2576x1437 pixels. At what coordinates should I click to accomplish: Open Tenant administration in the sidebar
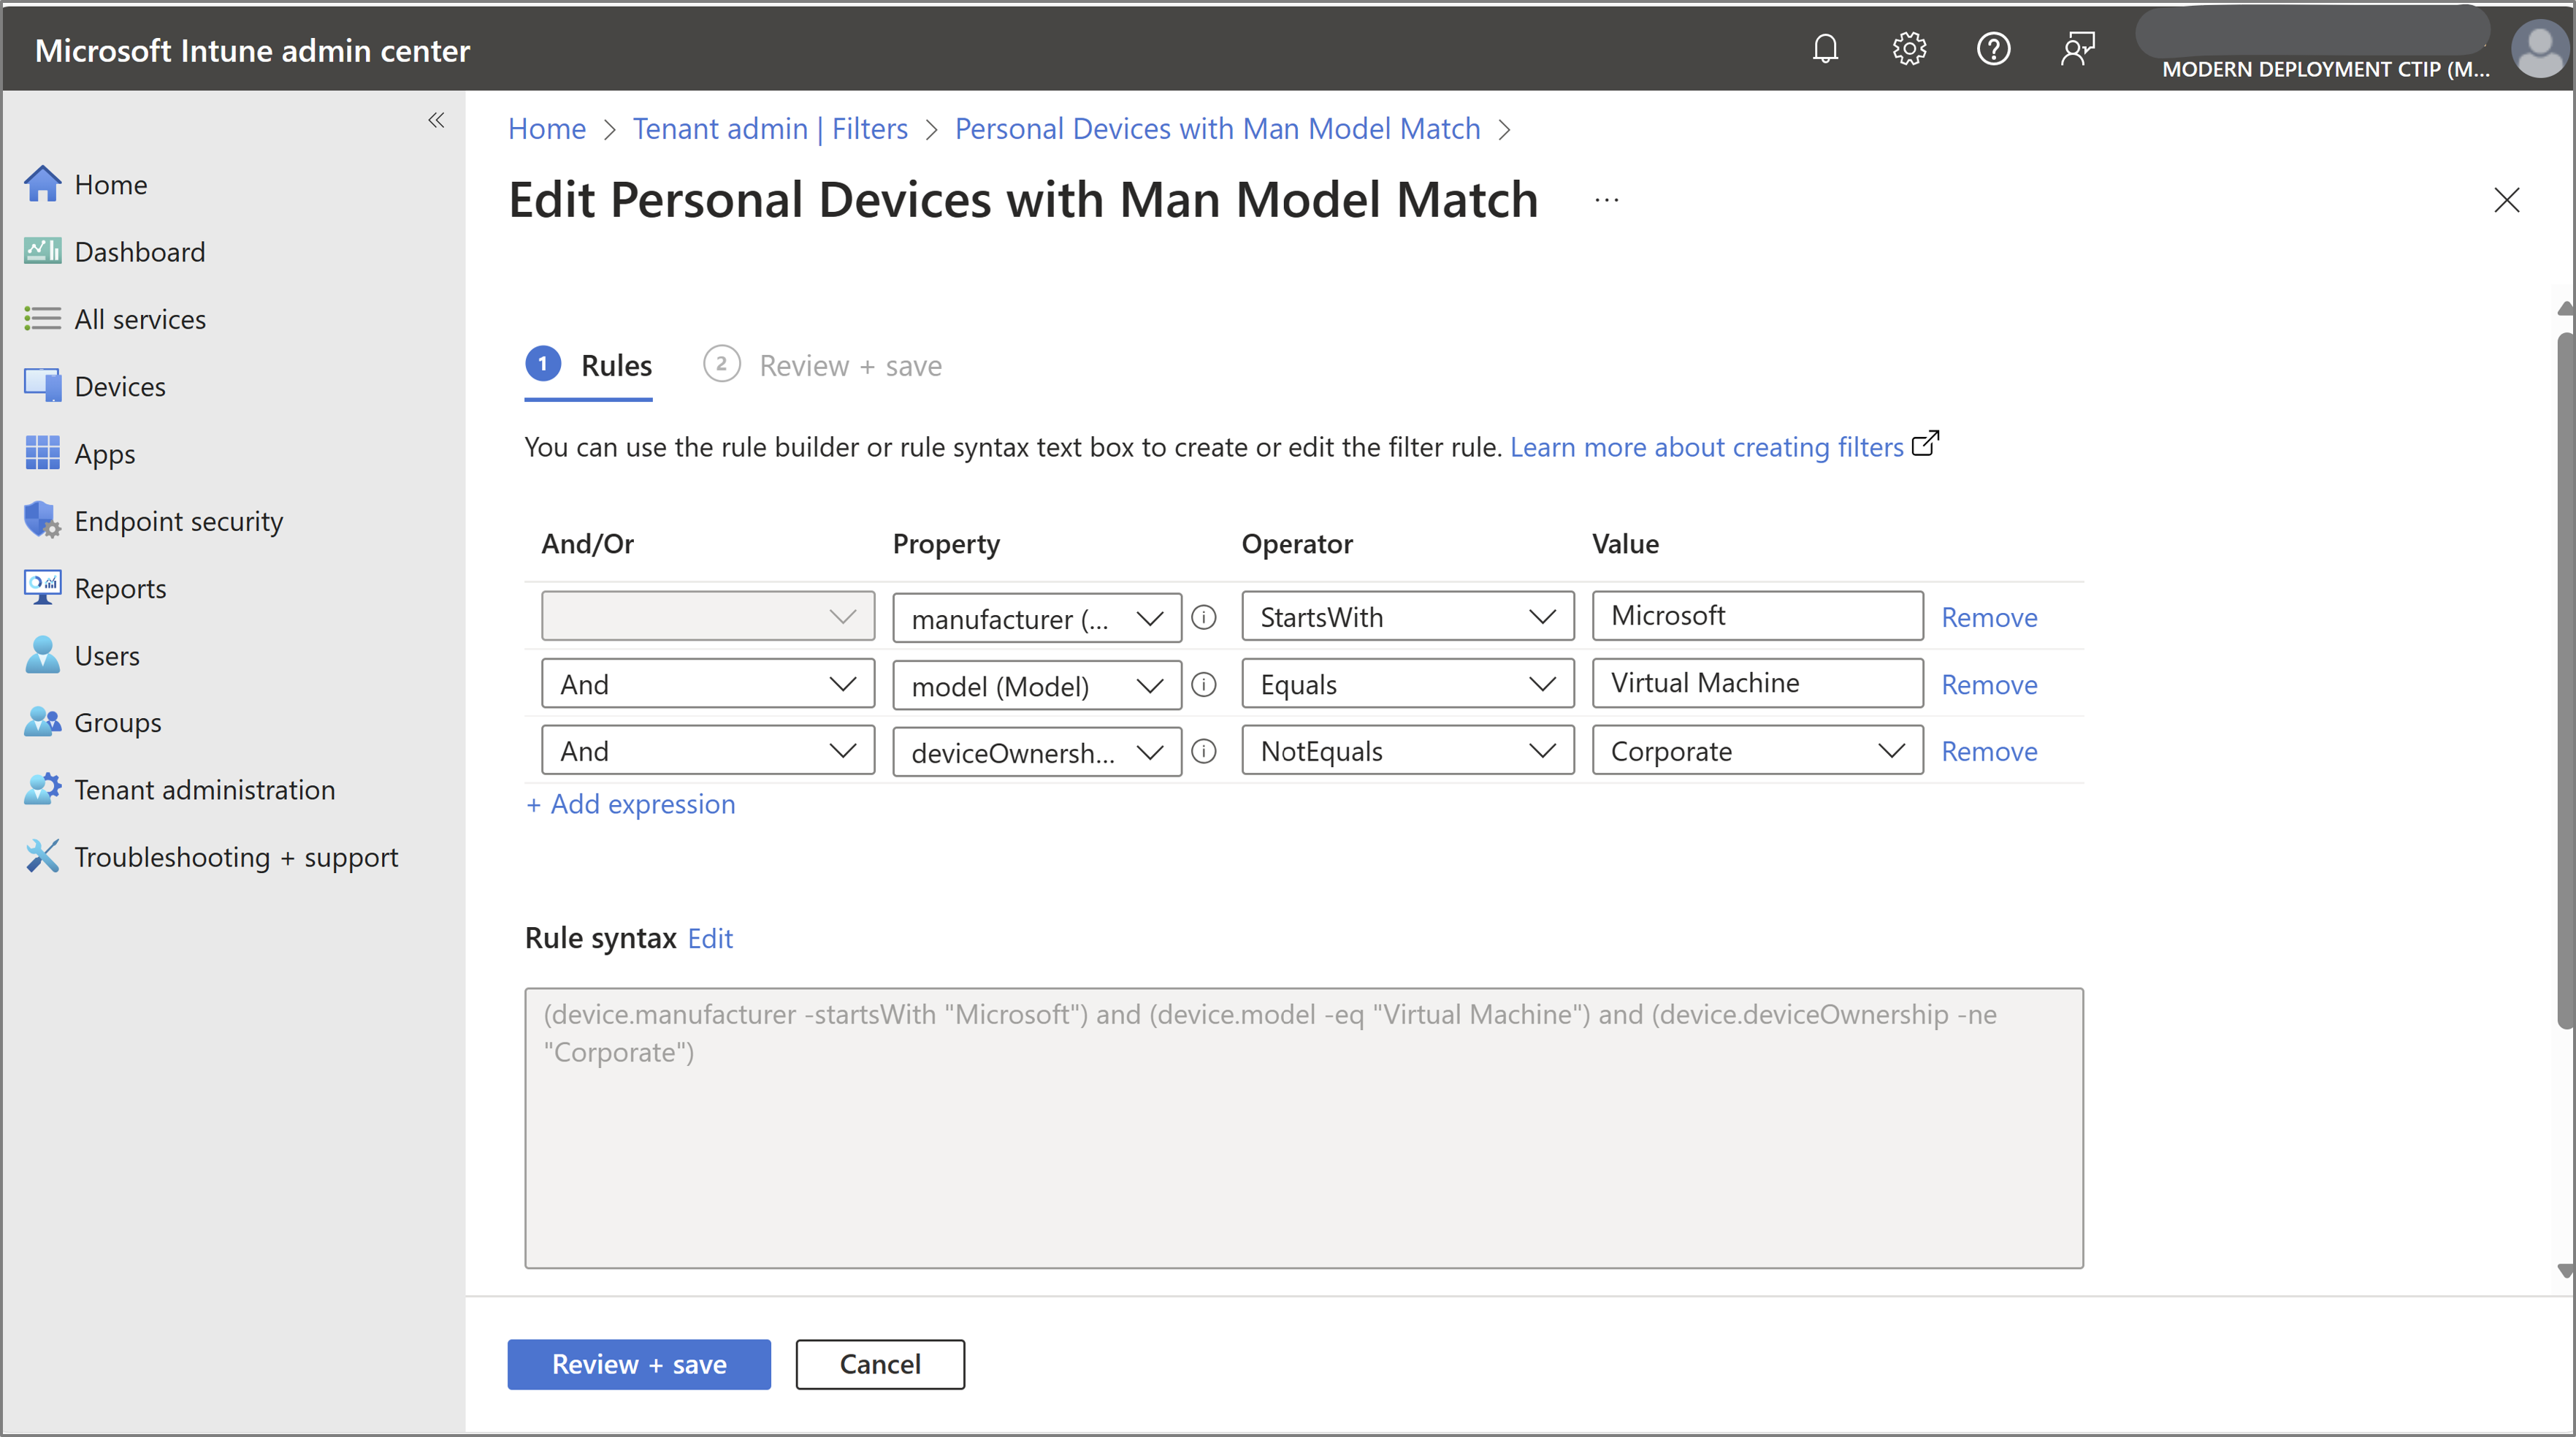point(204,790)
